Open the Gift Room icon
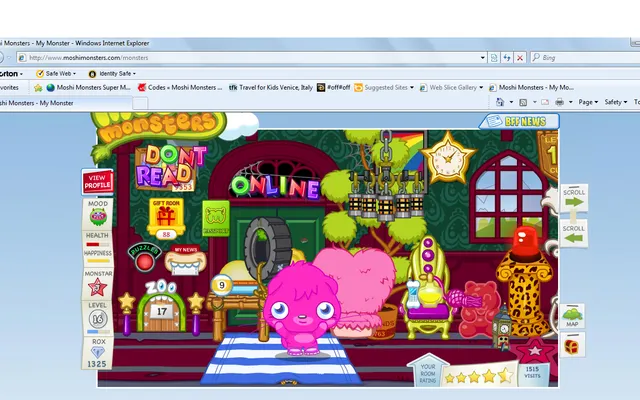Viewport: 640px width, 400px height. point(166,219)
